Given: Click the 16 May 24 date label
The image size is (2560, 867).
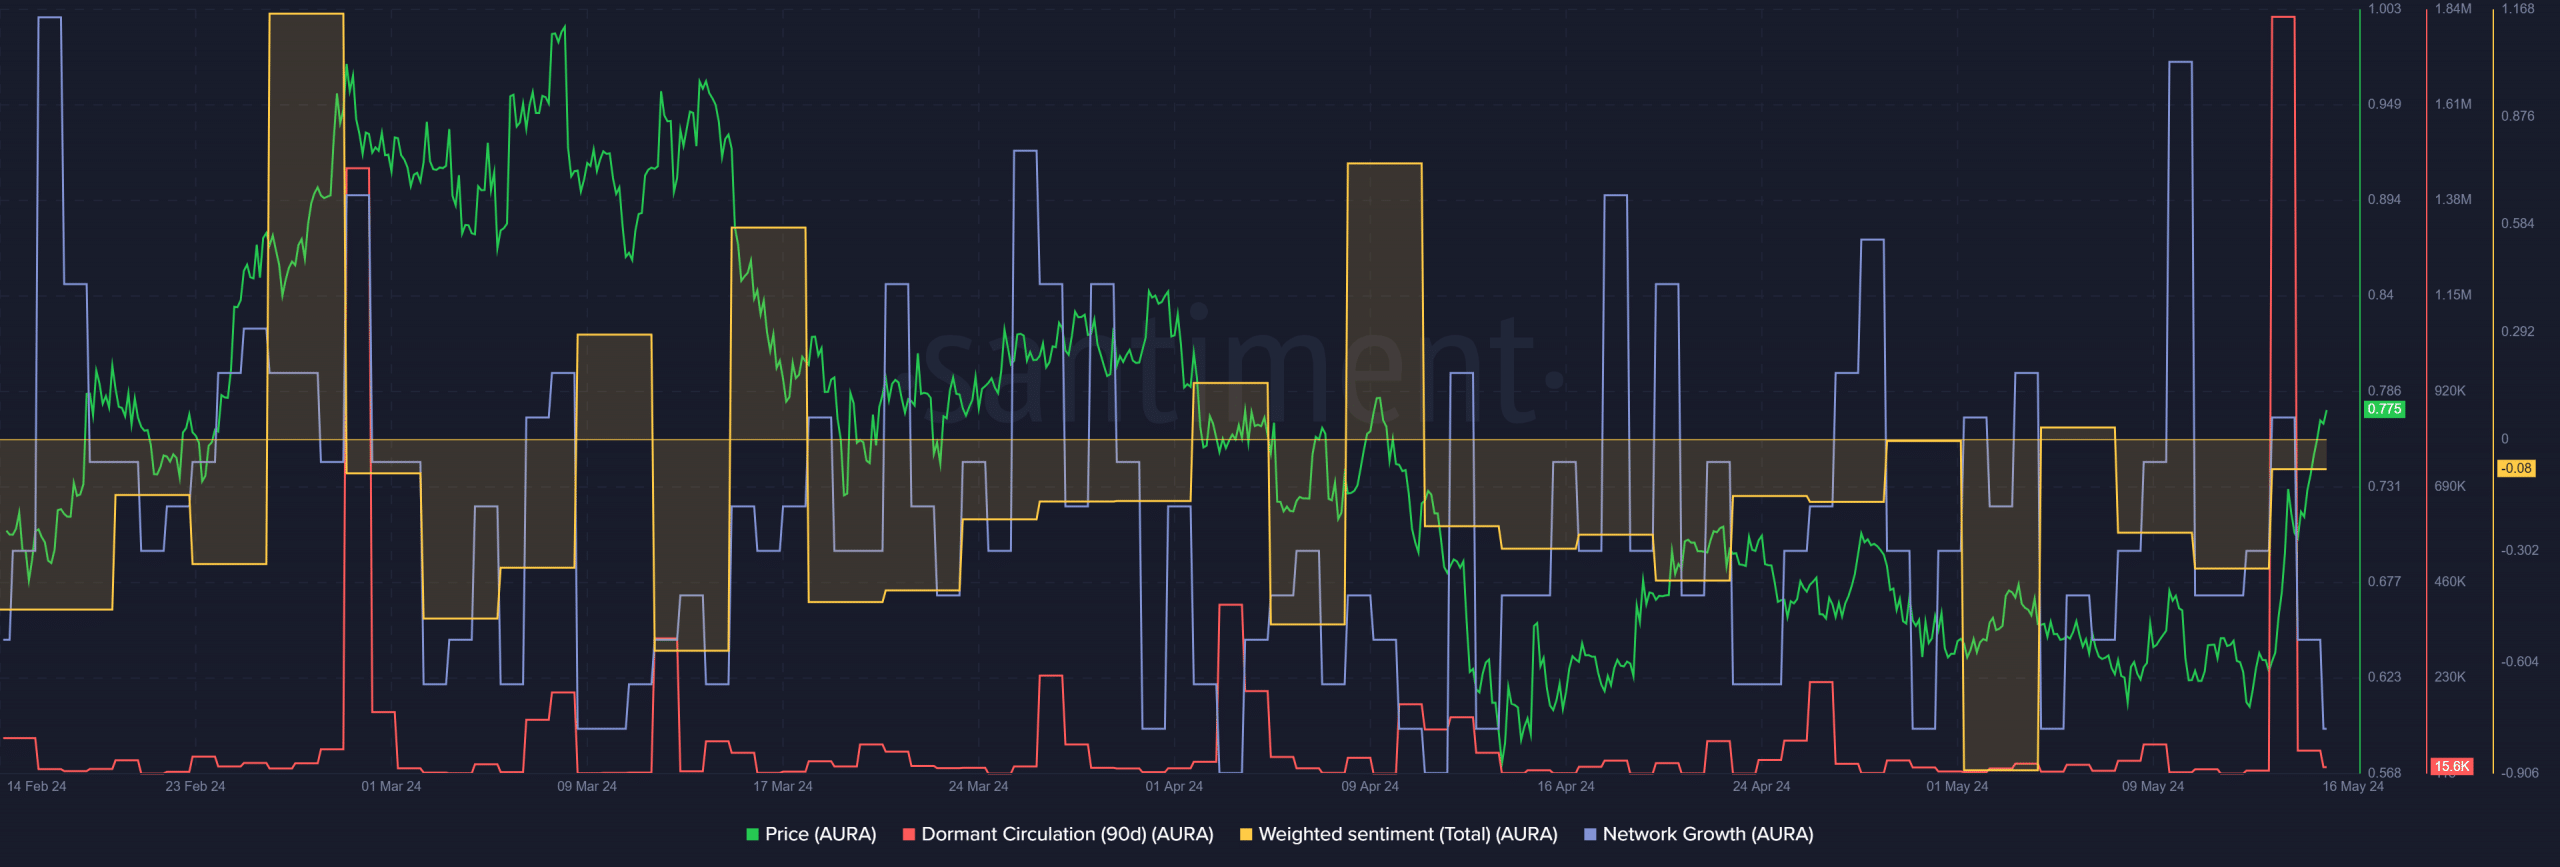Looking at the screenshot, I should pos(2353,786).
